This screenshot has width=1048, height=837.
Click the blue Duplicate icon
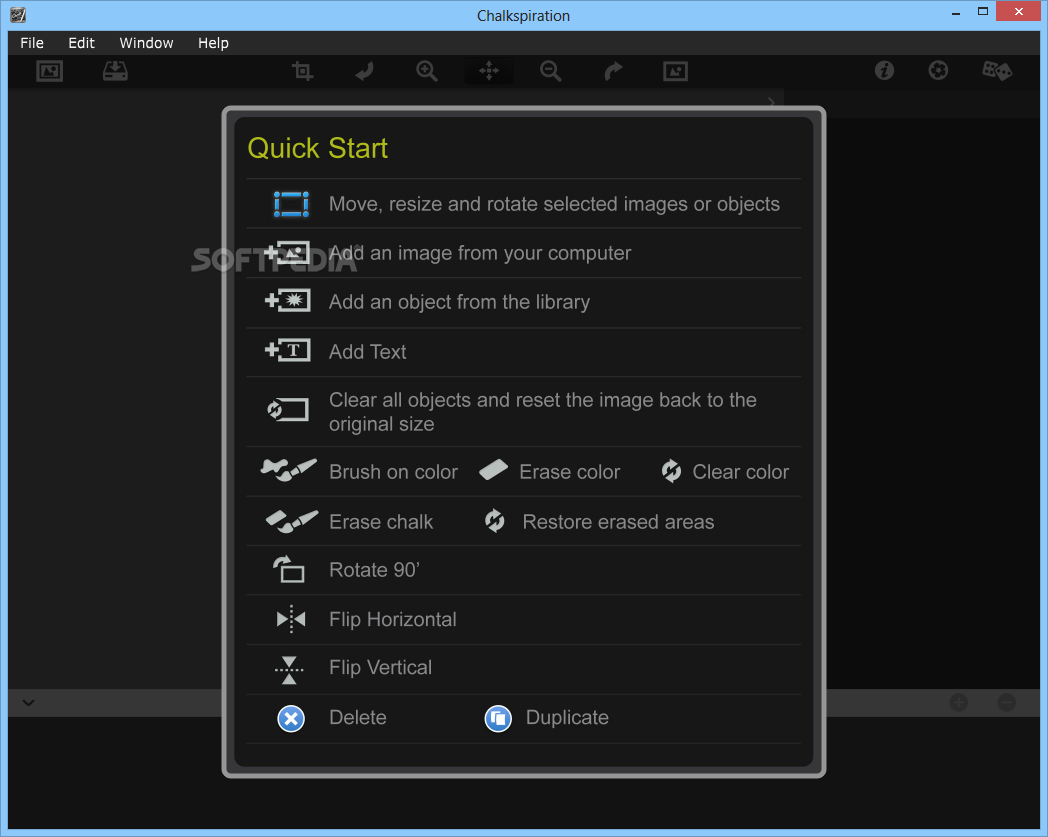click(498, 719)
